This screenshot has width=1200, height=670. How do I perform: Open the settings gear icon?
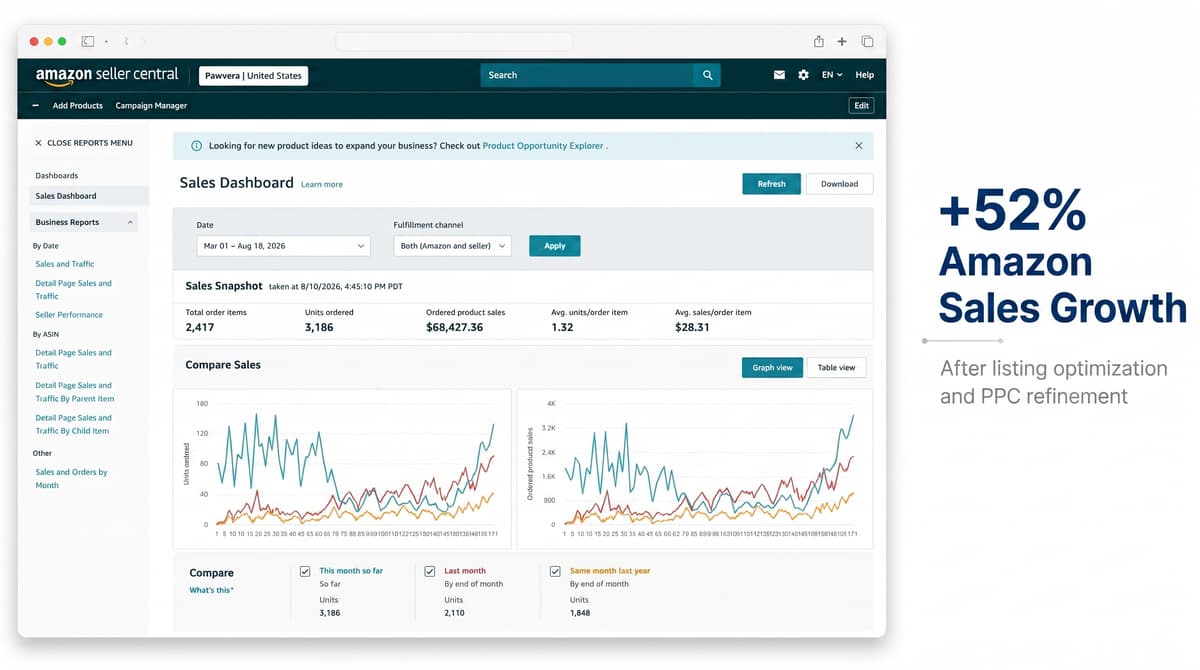(803, 75)
